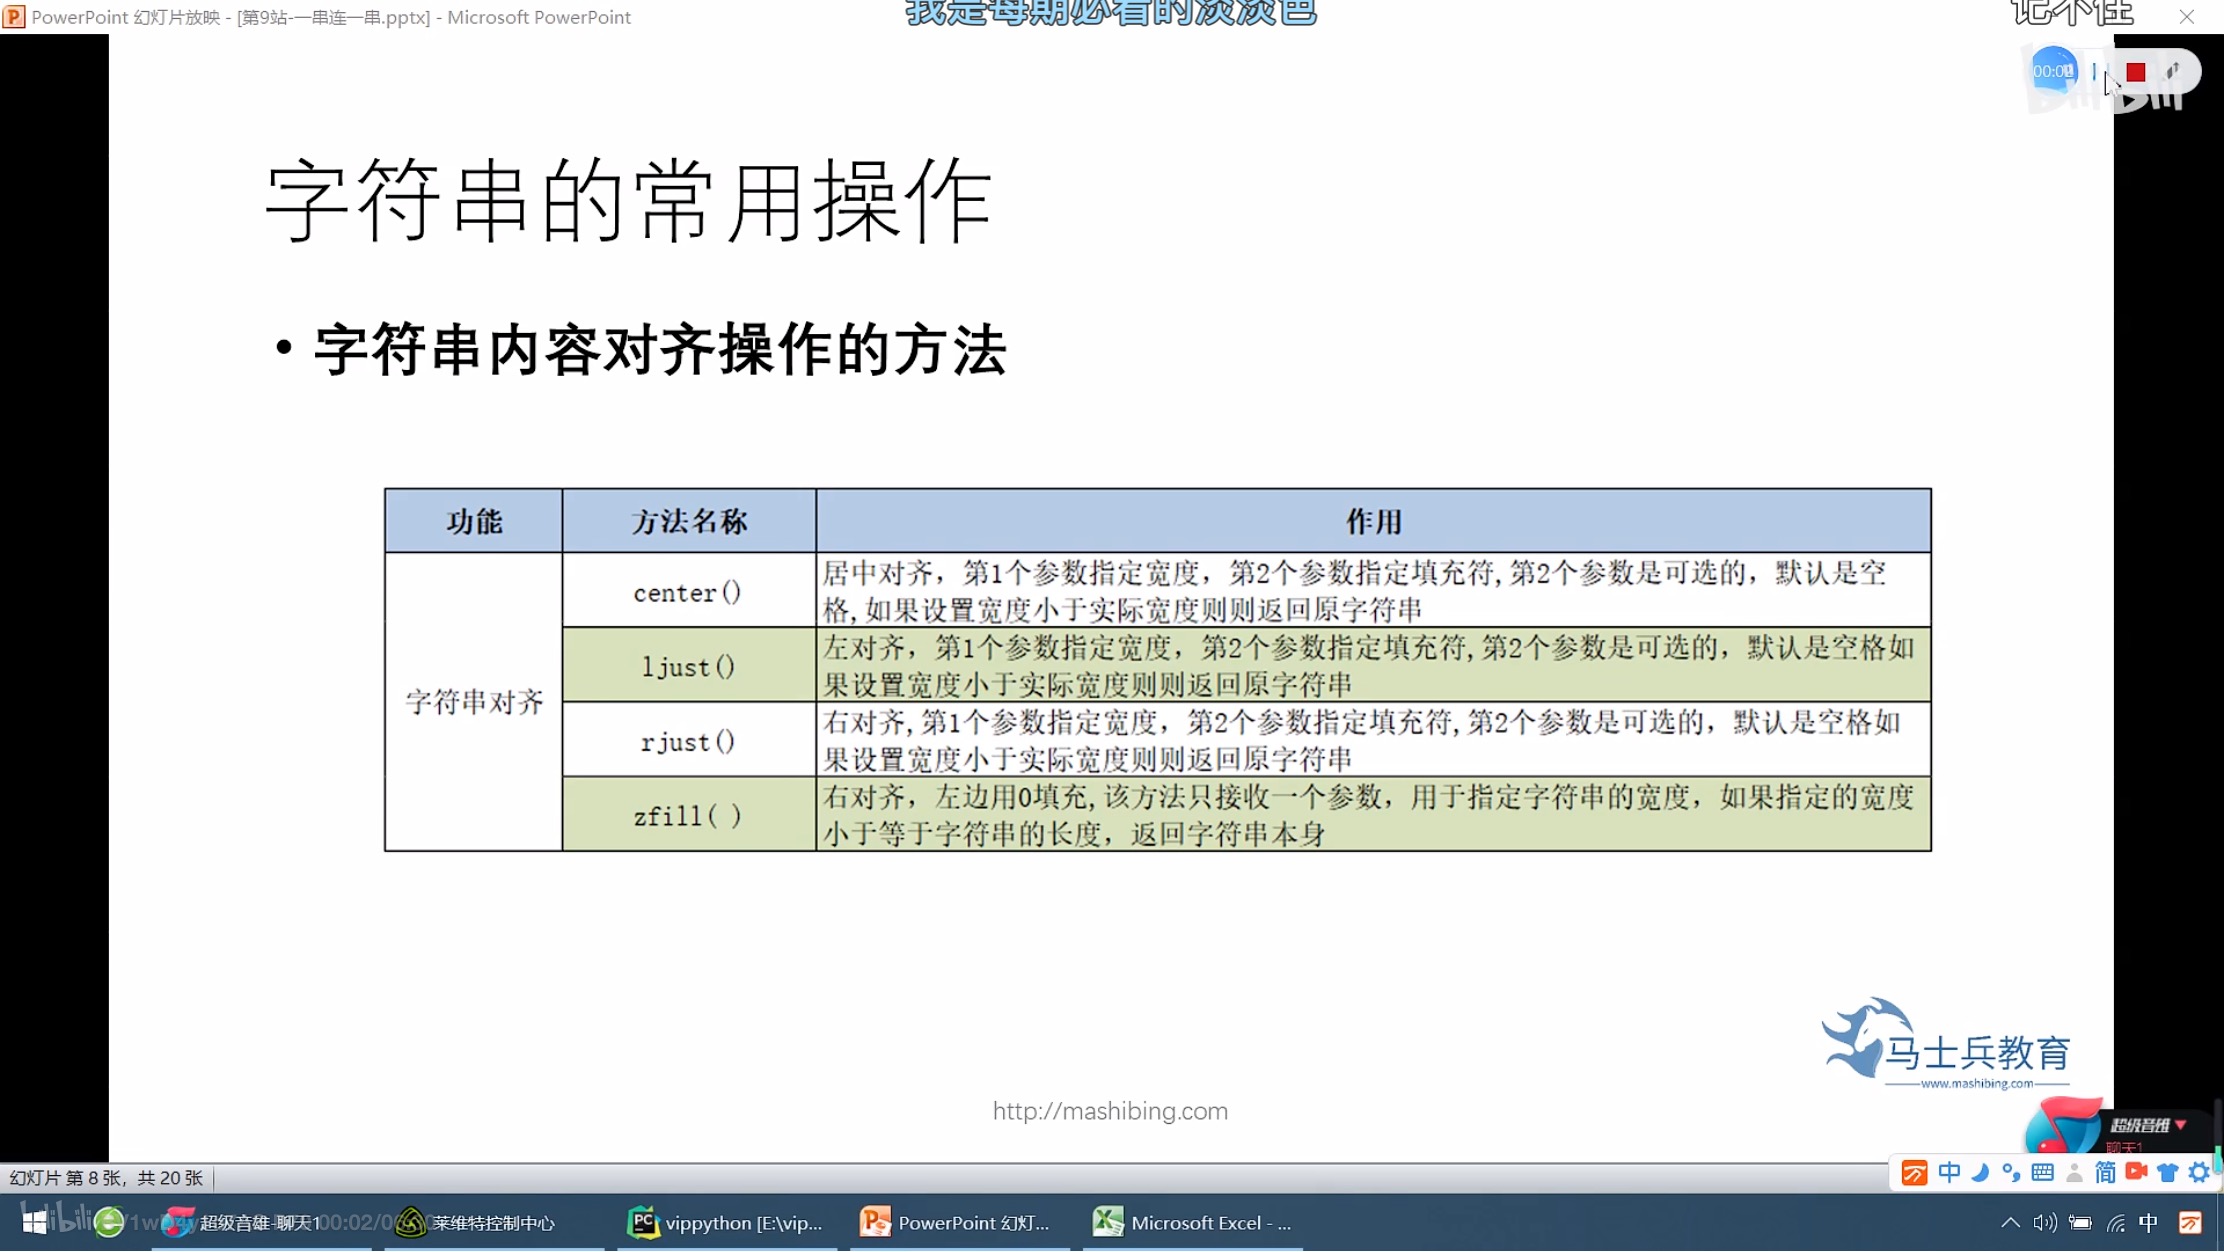Open the http://mashibing.com link on slide
2224x1252 pixels.
pyautogui.click(x=1110, y=1111)
